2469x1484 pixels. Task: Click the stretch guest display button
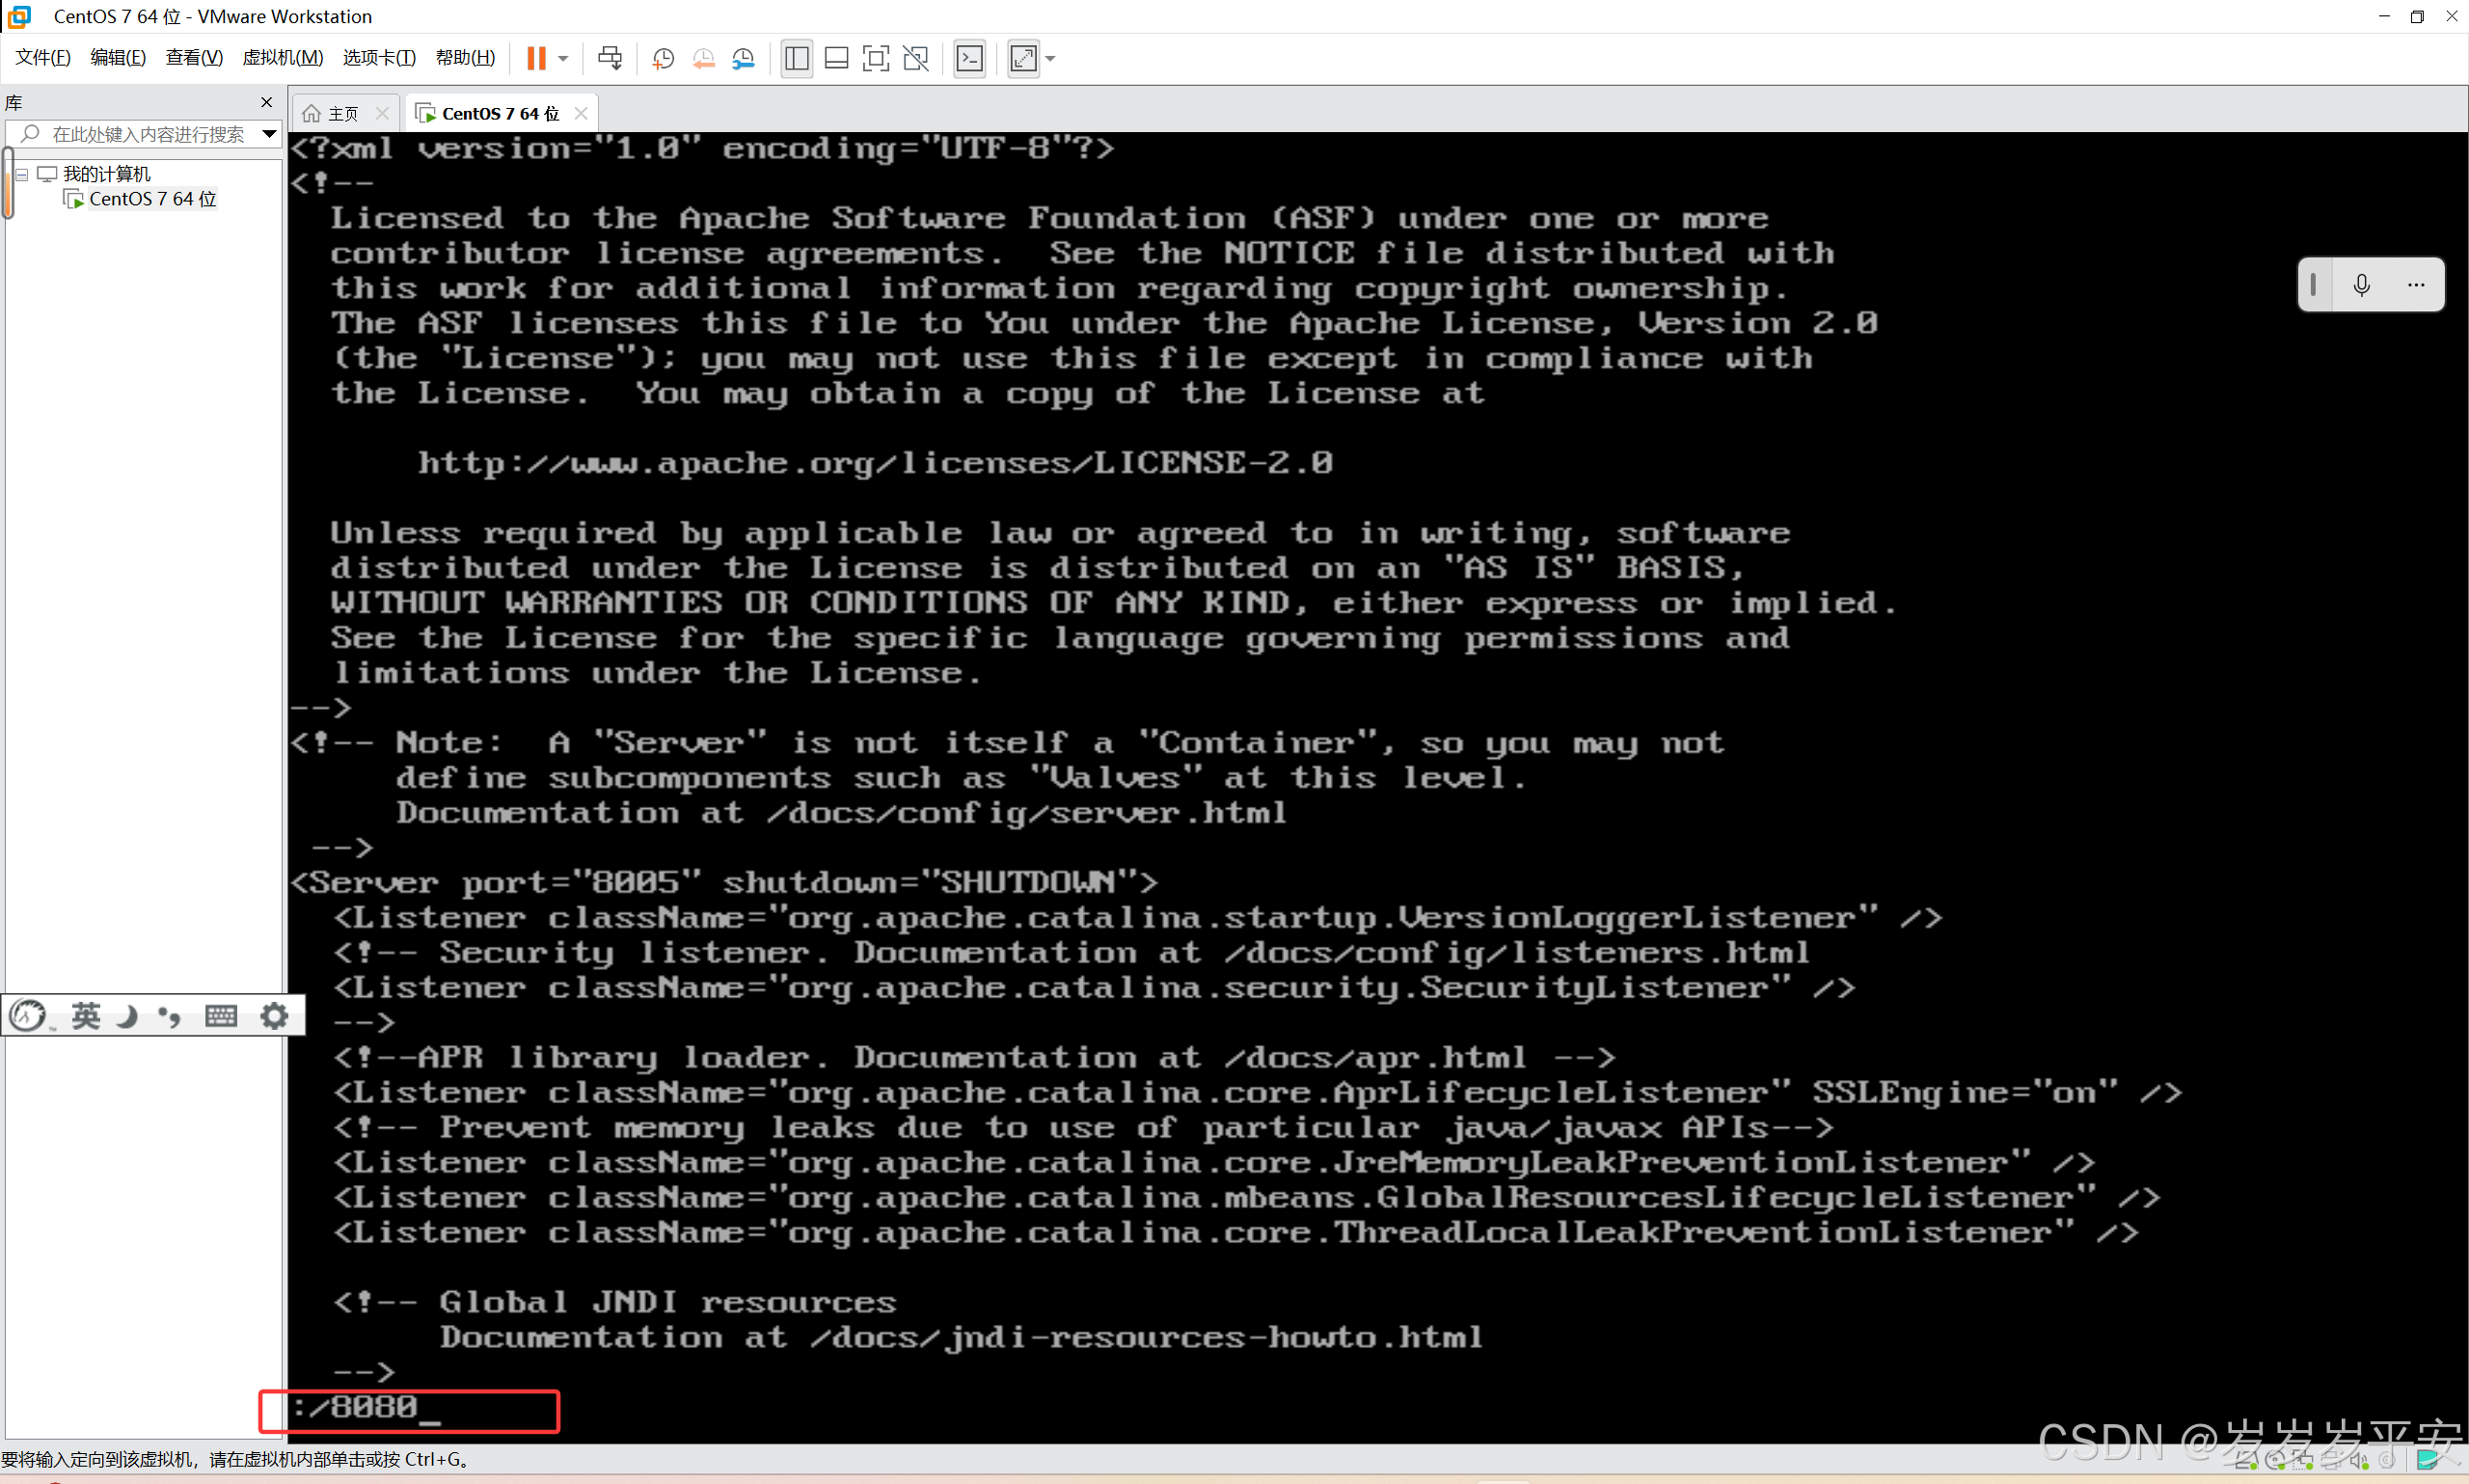[x=1023, y=58]
